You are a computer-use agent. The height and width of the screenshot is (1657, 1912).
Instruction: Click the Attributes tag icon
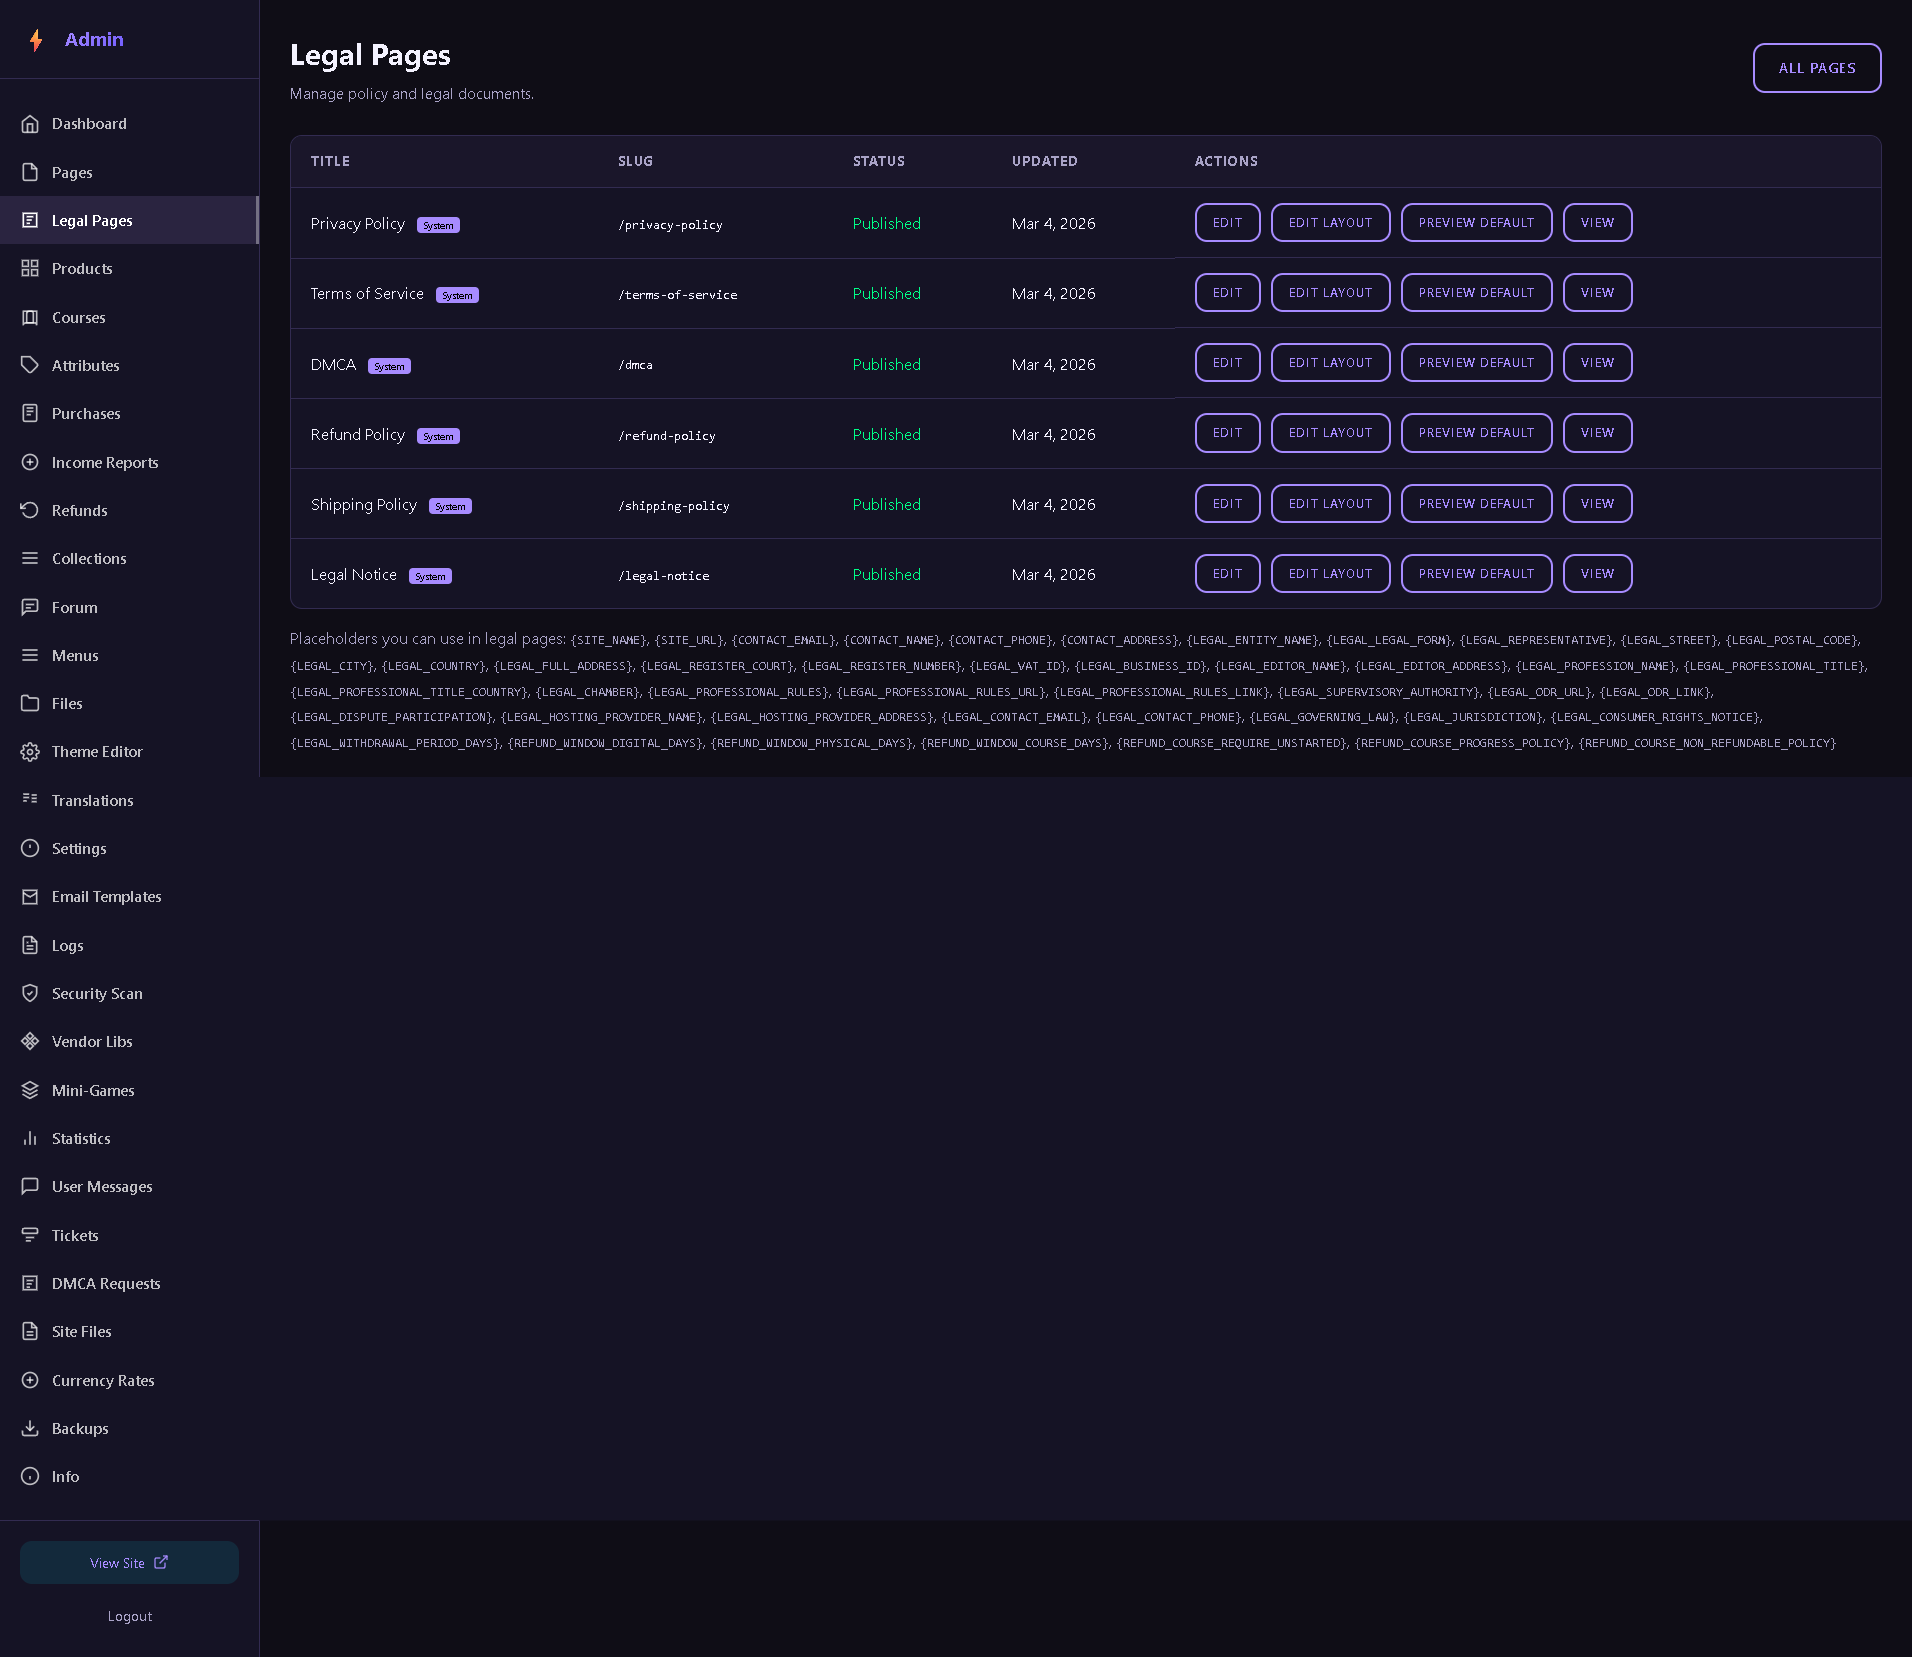(x=30, y=365)
